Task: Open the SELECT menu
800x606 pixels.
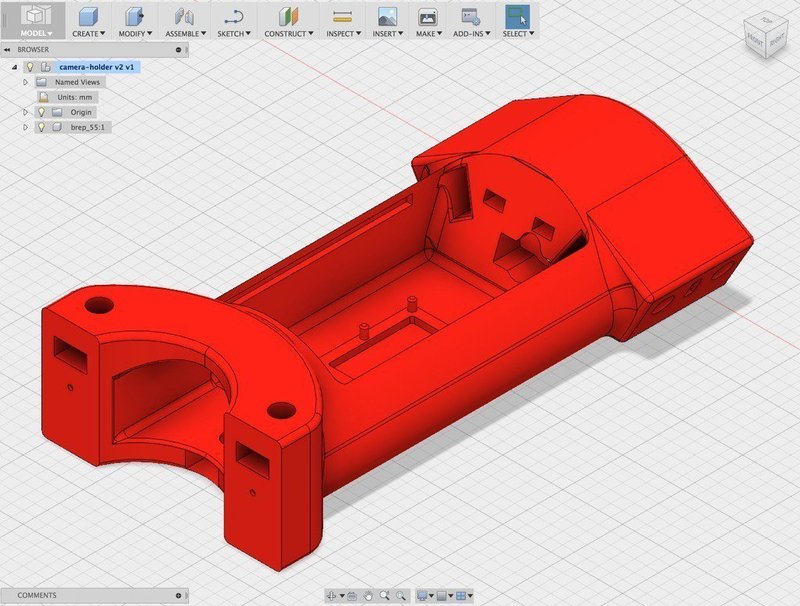Action: tap(518, 34)
